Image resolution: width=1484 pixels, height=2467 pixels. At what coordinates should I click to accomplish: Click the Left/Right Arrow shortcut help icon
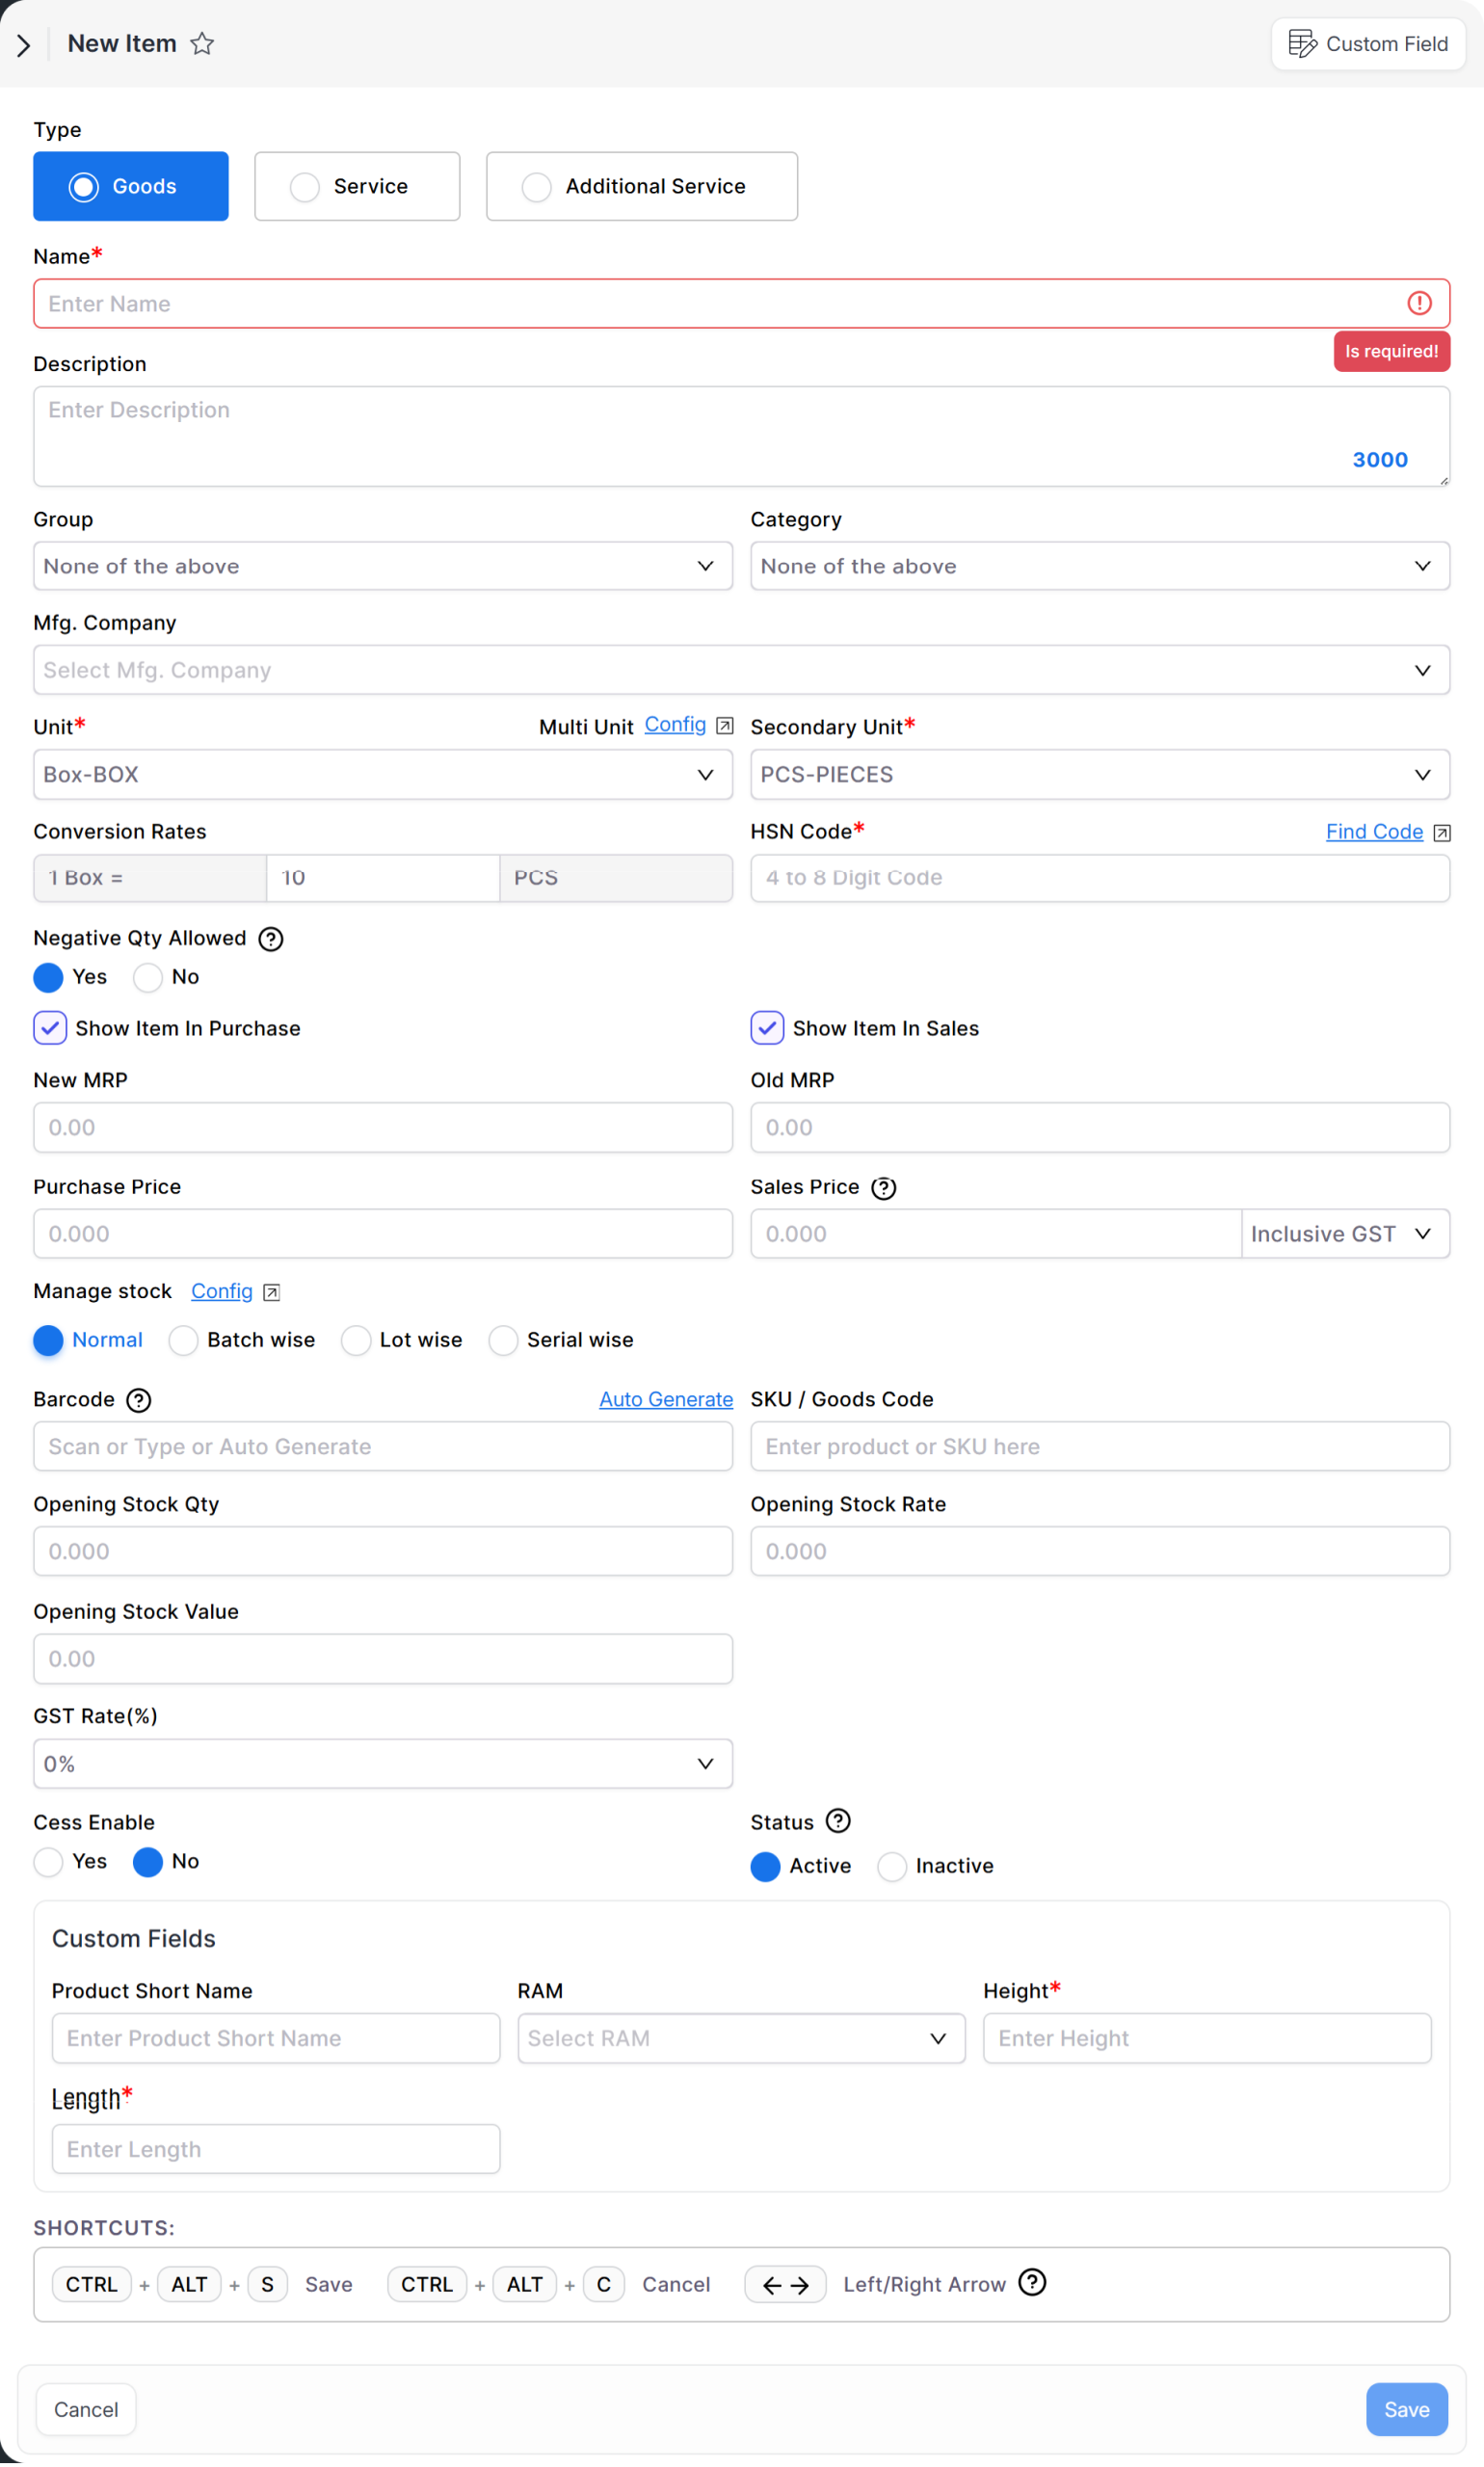point(1032,2283)
